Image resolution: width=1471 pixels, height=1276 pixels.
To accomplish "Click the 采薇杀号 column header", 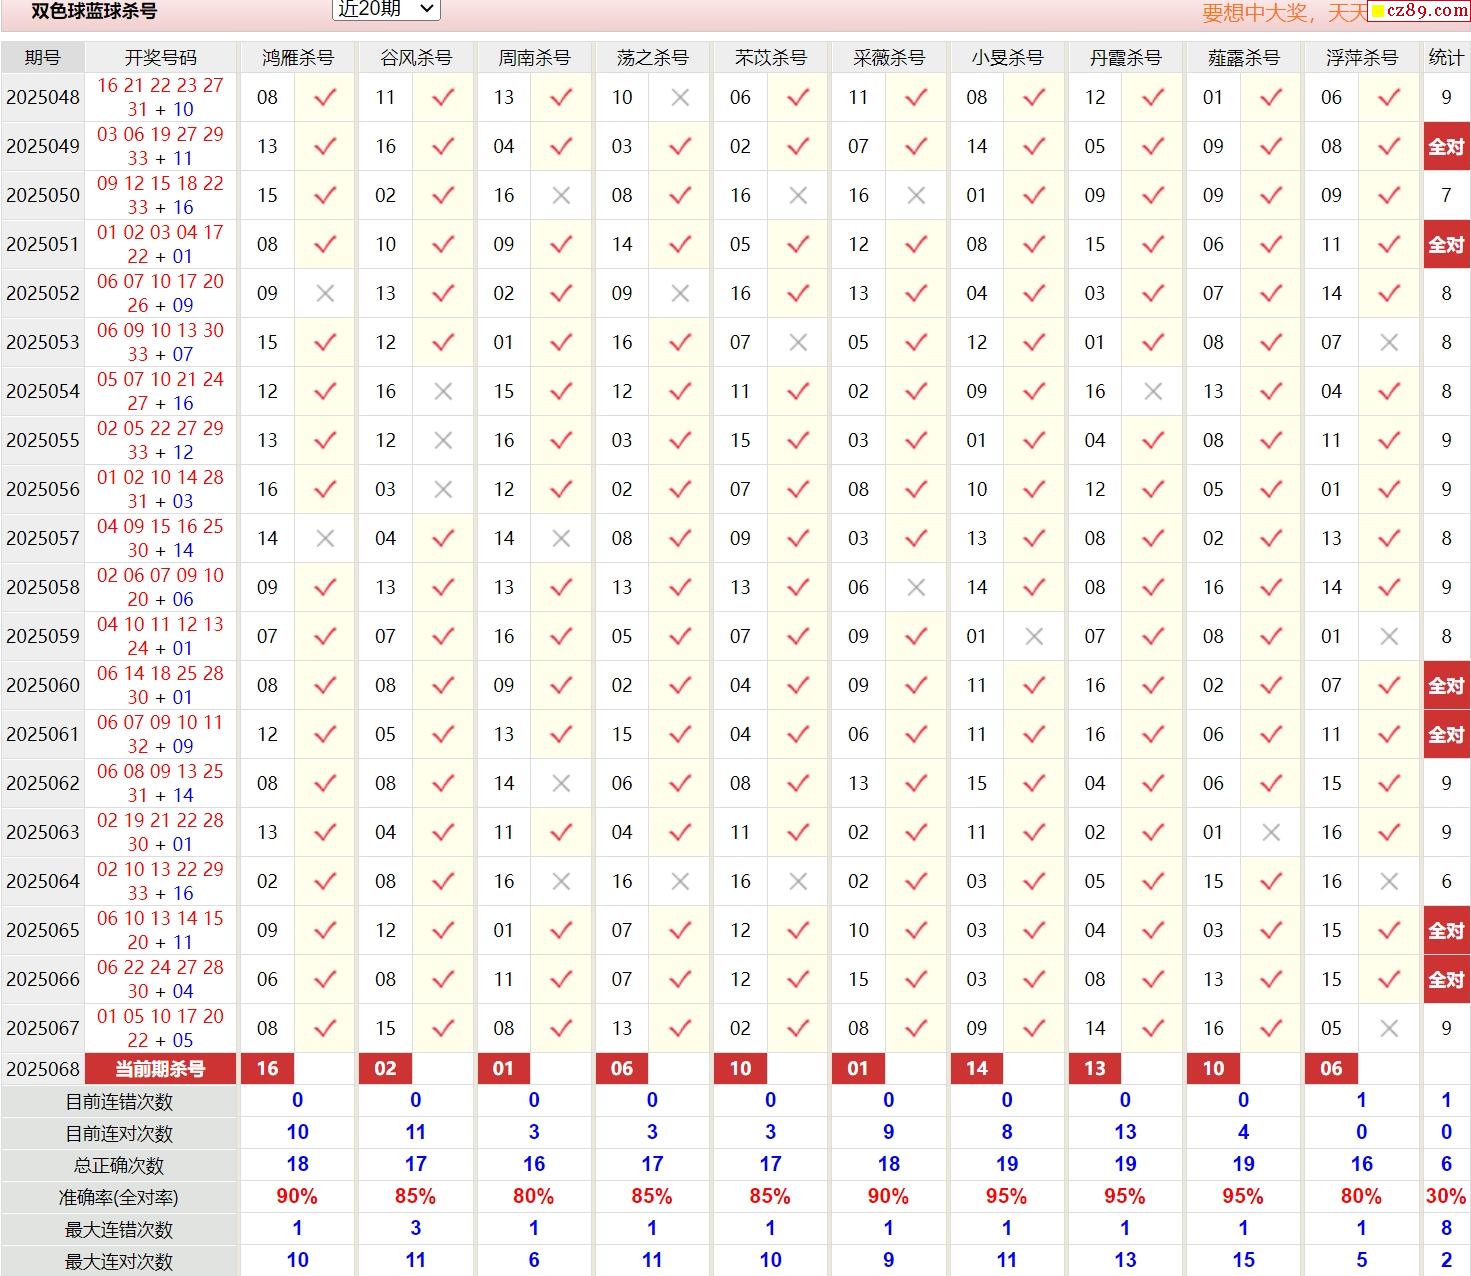I will point(888,57).
